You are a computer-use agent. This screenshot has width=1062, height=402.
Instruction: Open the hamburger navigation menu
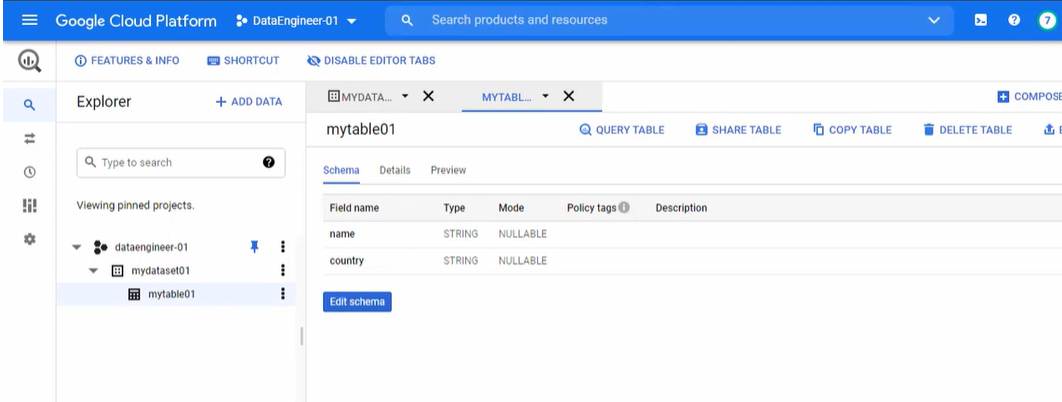point(29,20)
